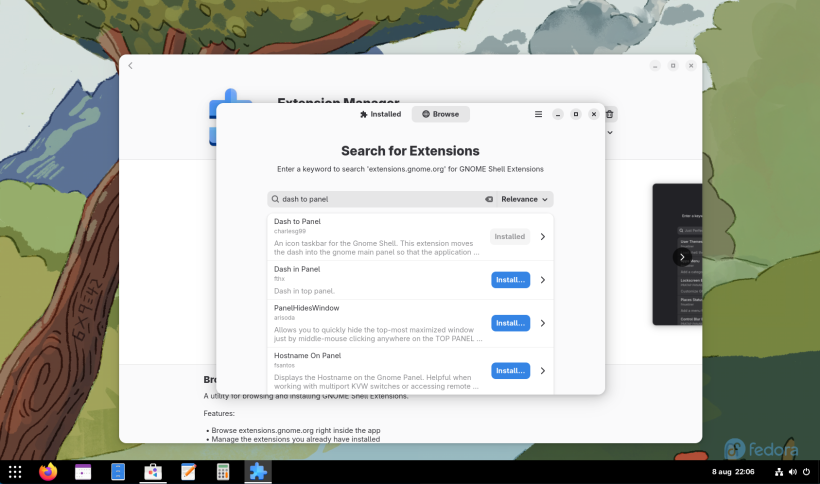820x484 pixels.
Task: Expand Dash in Panel details chevron
Action: pos(543,280)
